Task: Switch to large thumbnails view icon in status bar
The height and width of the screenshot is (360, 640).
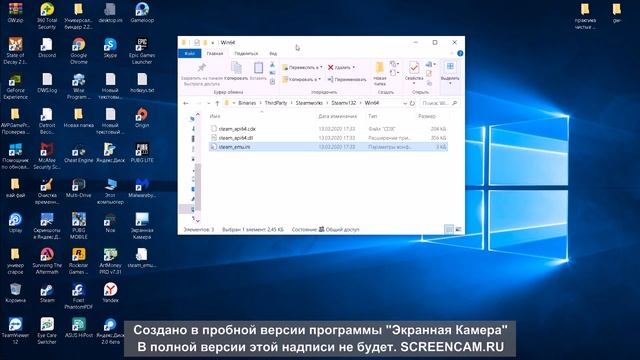Action: pos(458,229)
